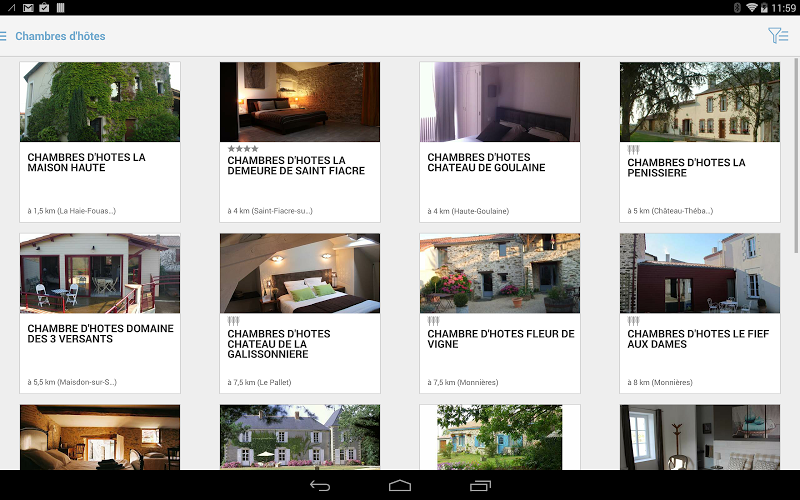Open Chateau de Goulaine room photo
This screenshot has width=800, height=500.
[500, 102]
